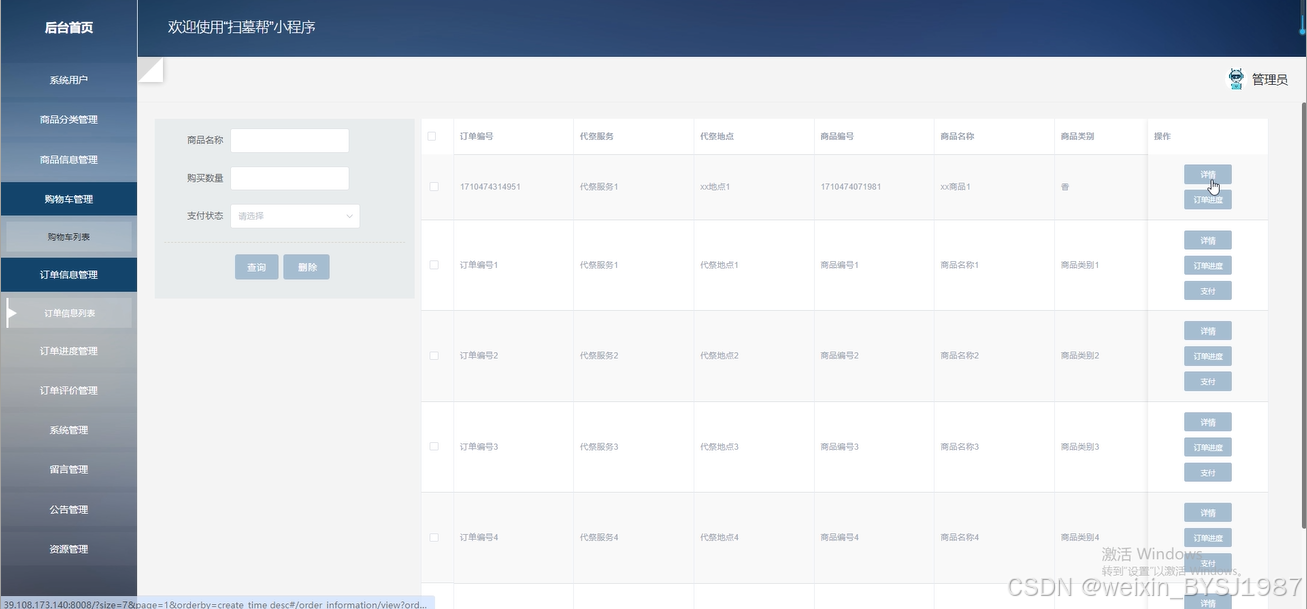
Task: Tick the select-all checkbox in table header
Action: pos(433,136)
